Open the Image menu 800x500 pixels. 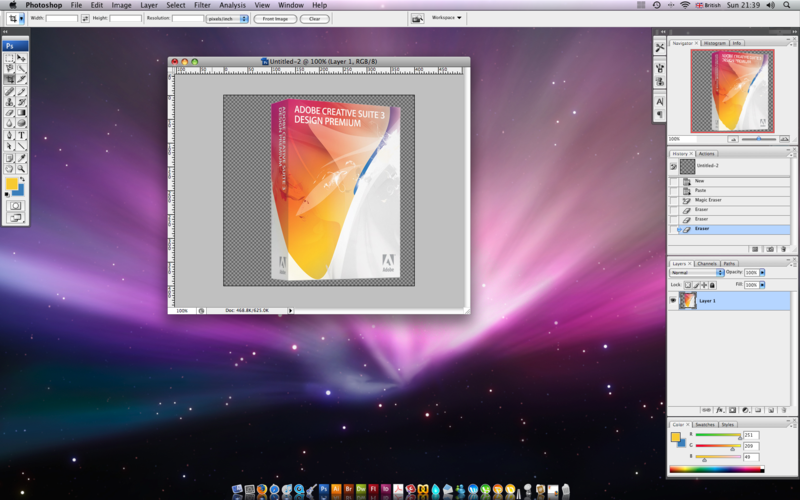pos(121,5)
